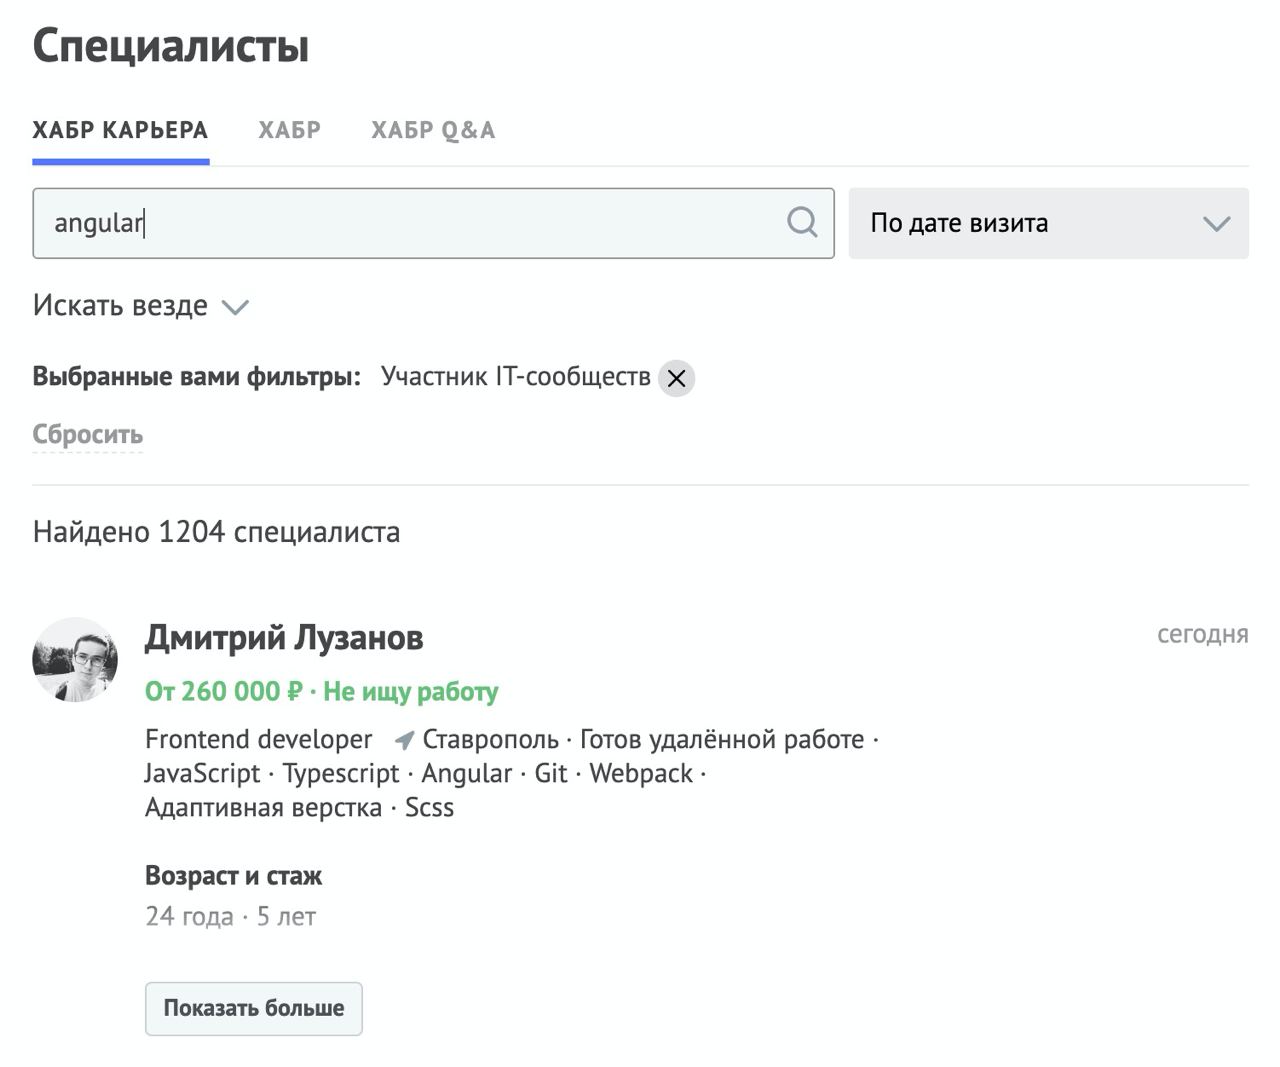Click the location arrow icon near Ставрополь
Screen dimensions: 1280x1067
[x=404, y=740]
